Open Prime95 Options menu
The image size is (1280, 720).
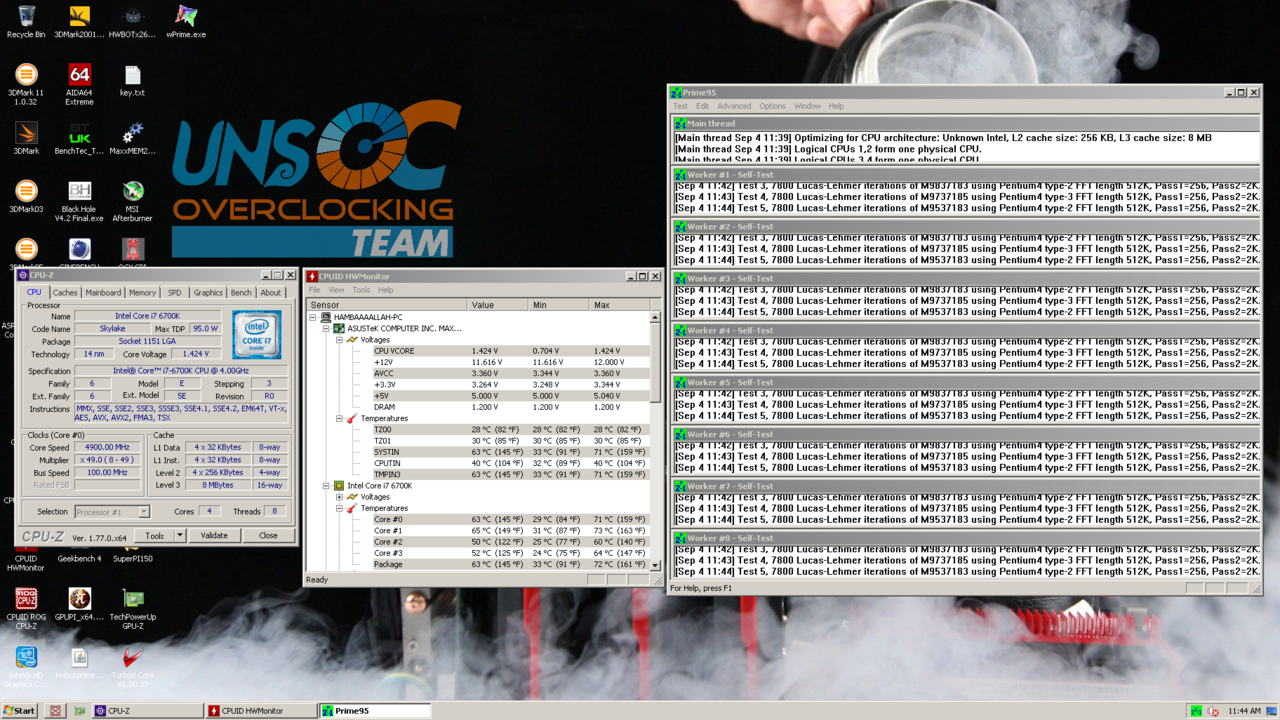tap(772, 106)
